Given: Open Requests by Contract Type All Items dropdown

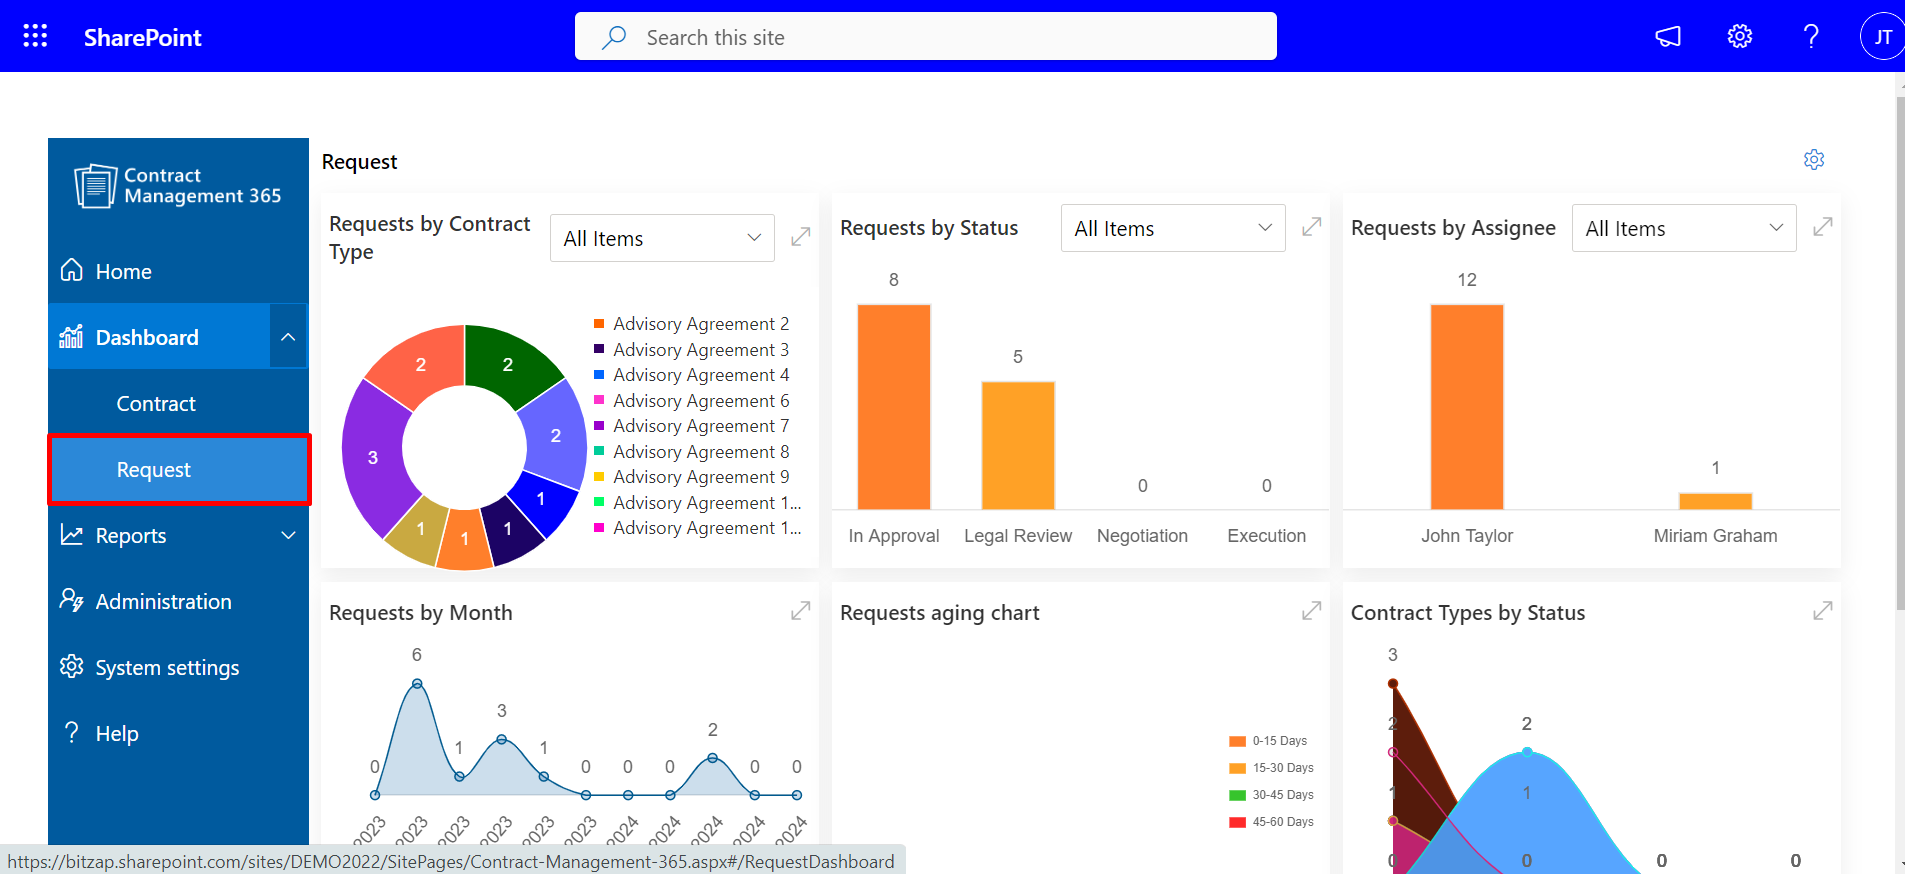Looking at the screenshot, I should click(662, 238).
